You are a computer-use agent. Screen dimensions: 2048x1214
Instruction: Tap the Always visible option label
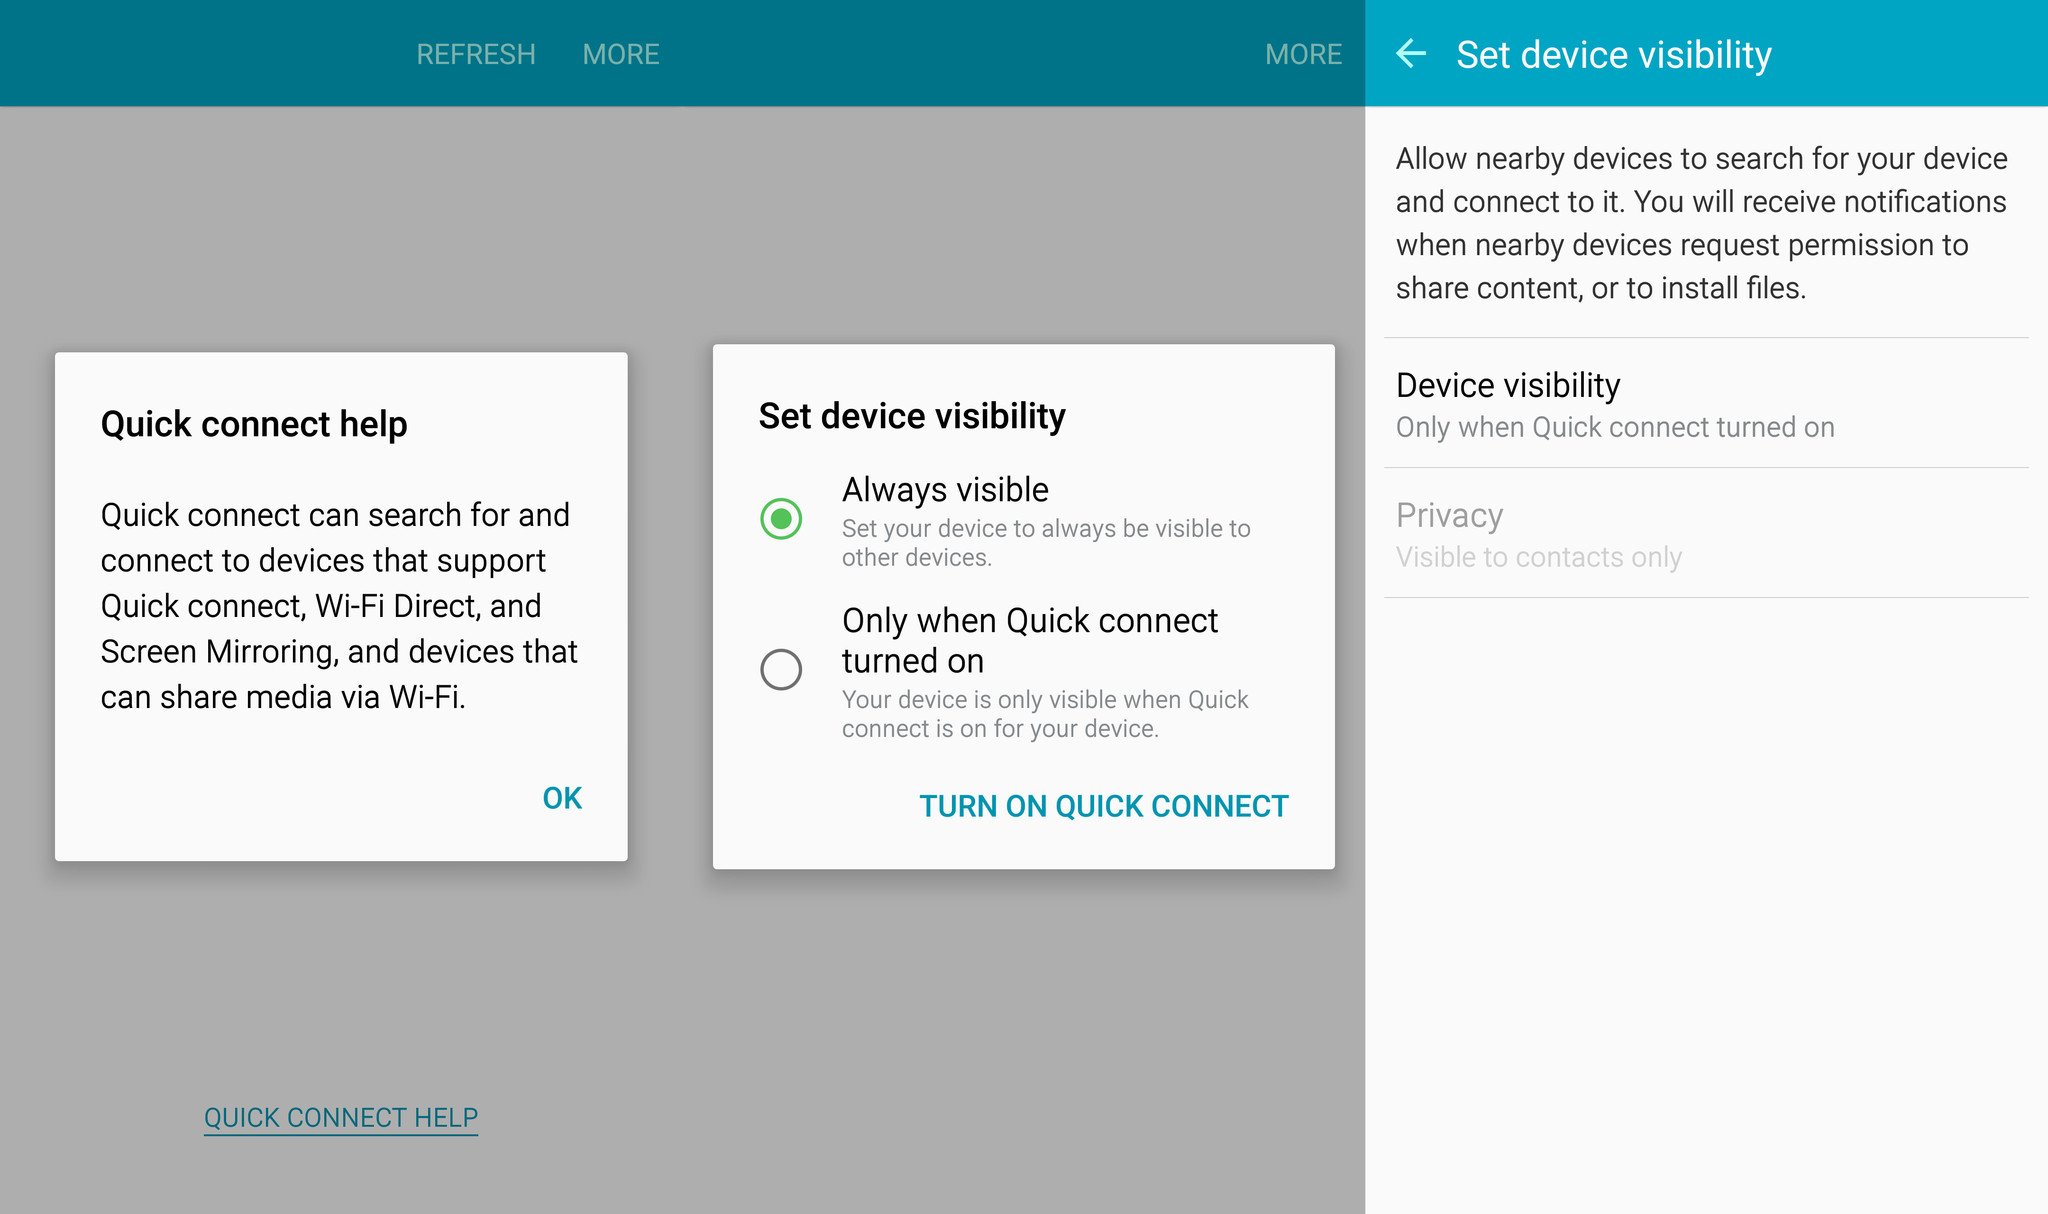(x=945, y=490)
